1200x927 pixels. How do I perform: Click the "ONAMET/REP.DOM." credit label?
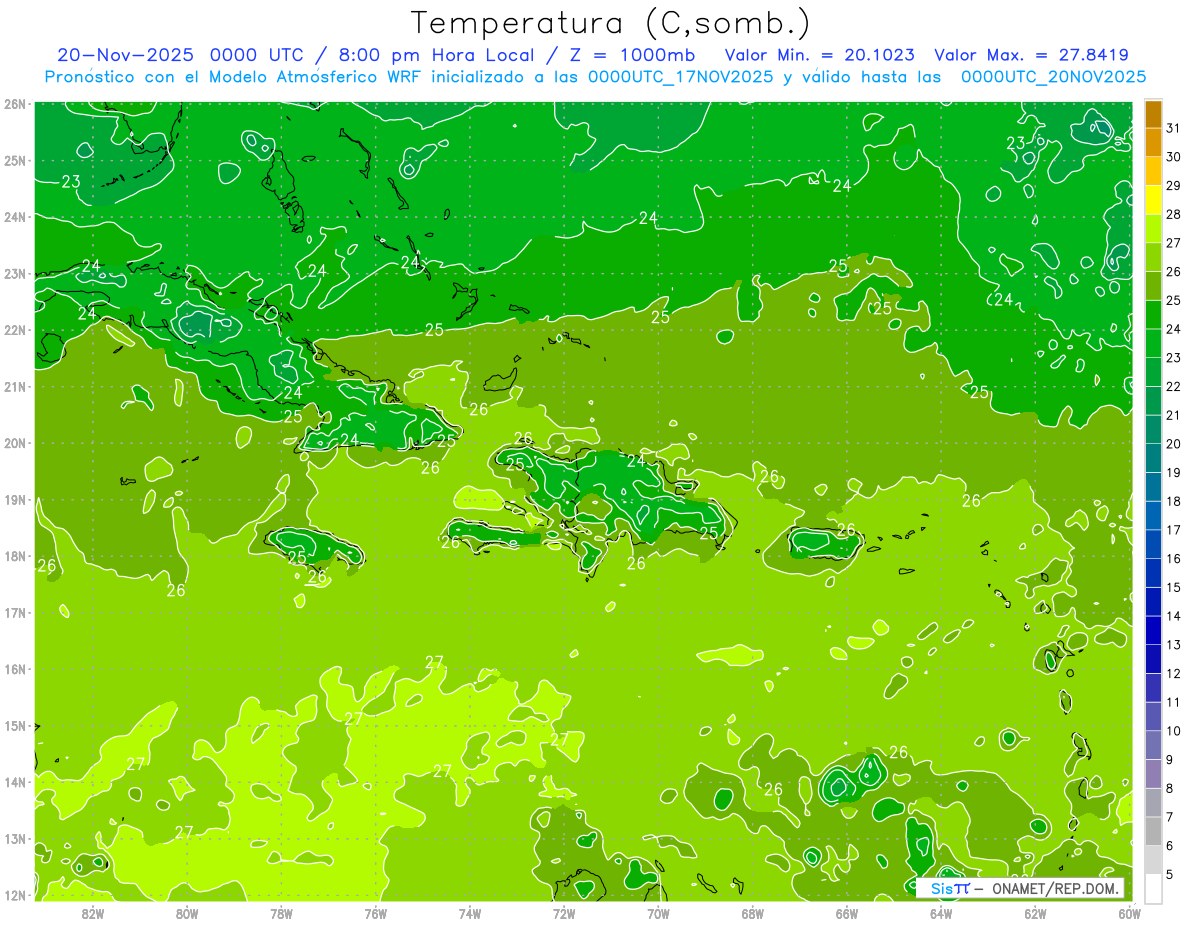pos(1056,888)
